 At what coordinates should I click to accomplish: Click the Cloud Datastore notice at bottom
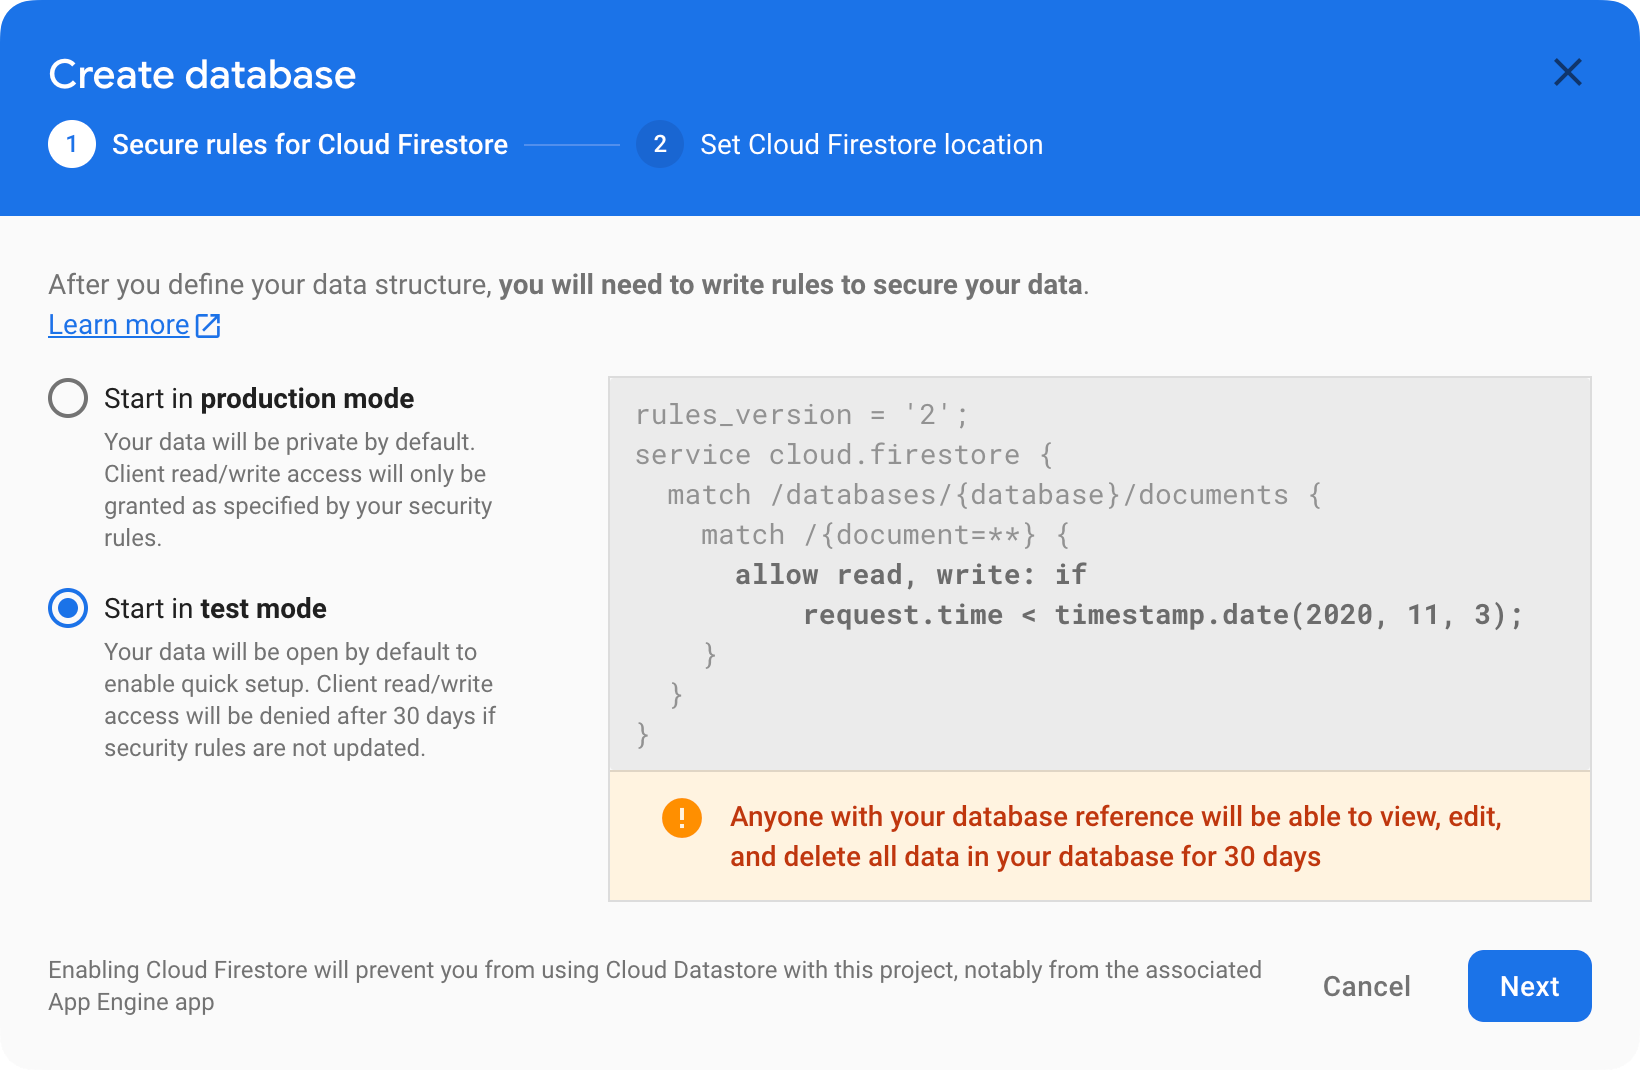[x=654, y=985]
